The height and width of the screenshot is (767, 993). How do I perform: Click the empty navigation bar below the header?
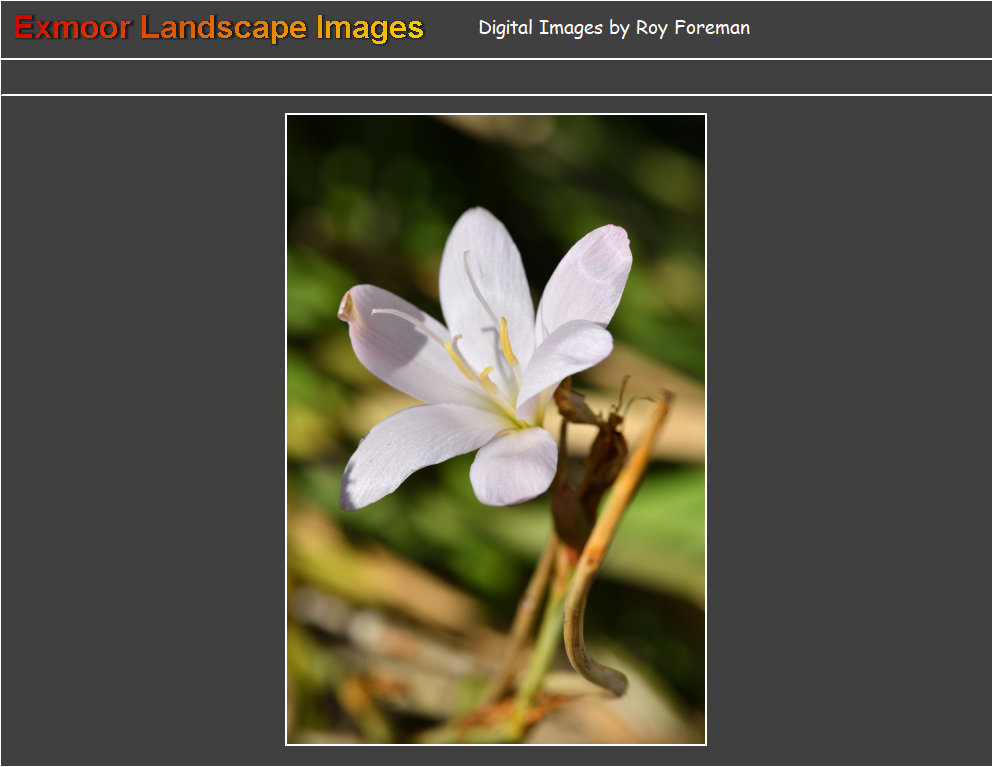coord(496,77)
